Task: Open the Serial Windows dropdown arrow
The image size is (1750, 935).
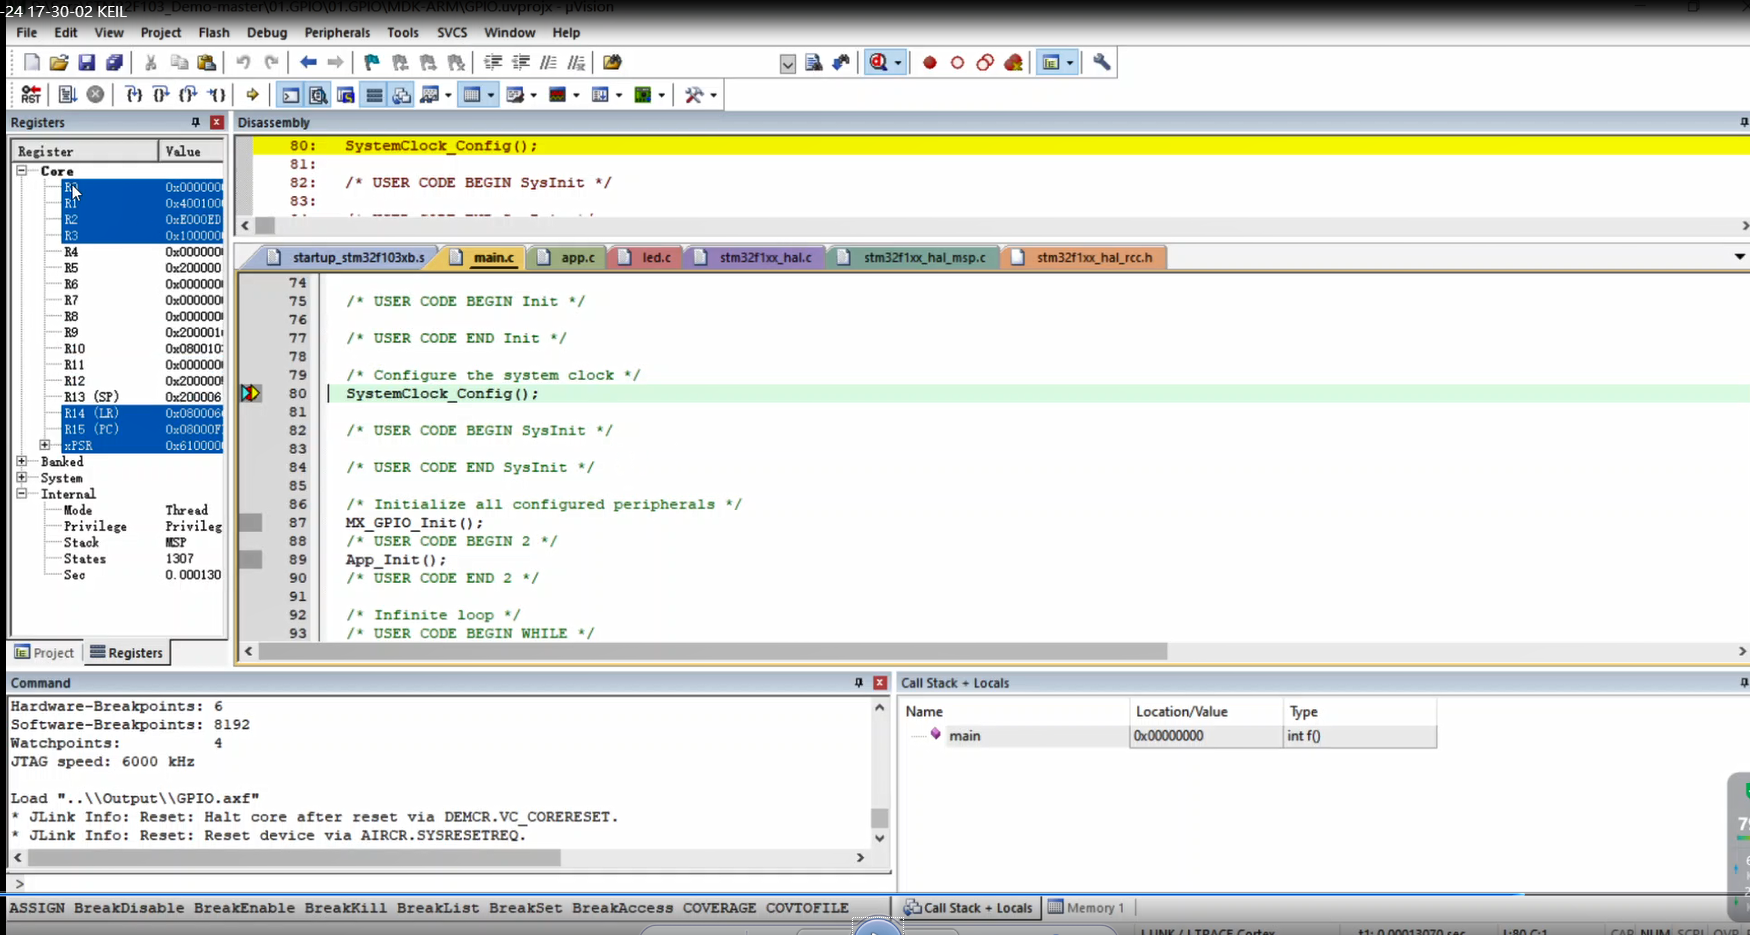Action: 534,95
